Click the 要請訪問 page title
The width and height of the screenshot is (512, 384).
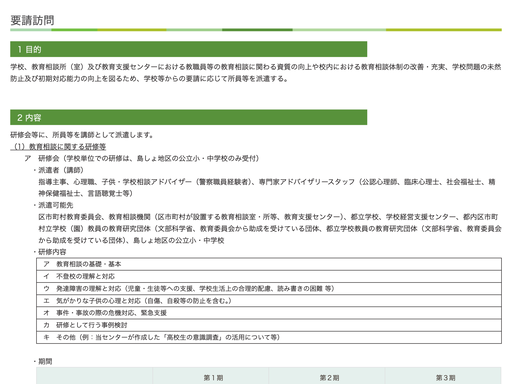(32, 20)
